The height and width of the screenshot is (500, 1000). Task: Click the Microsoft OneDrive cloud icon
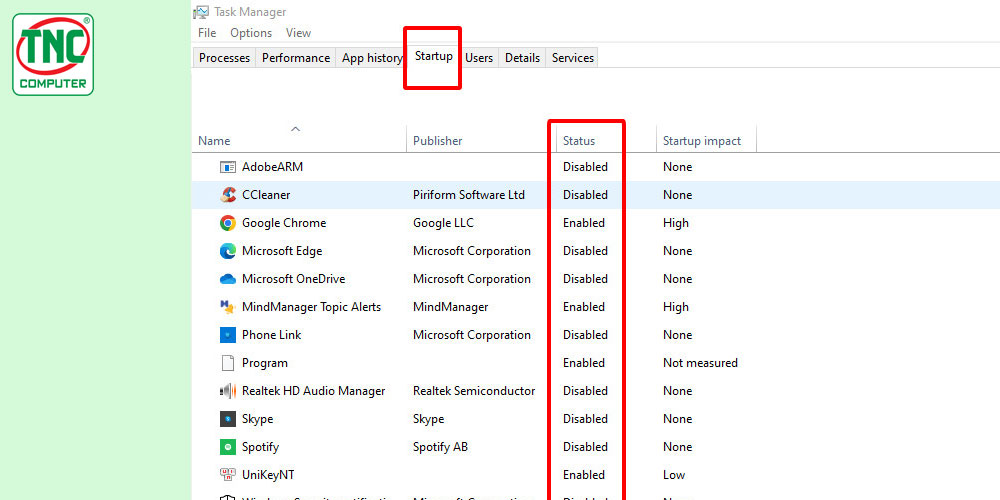pyautogui.click(x=228, y=279)
